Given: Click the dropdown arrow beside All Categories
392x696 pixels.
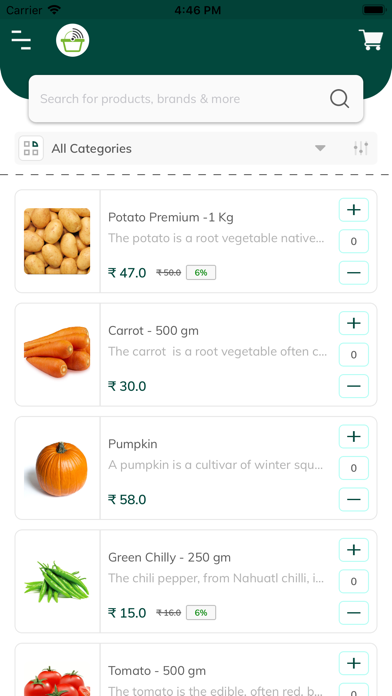Looking at the screenshot, I should point(320,148).
